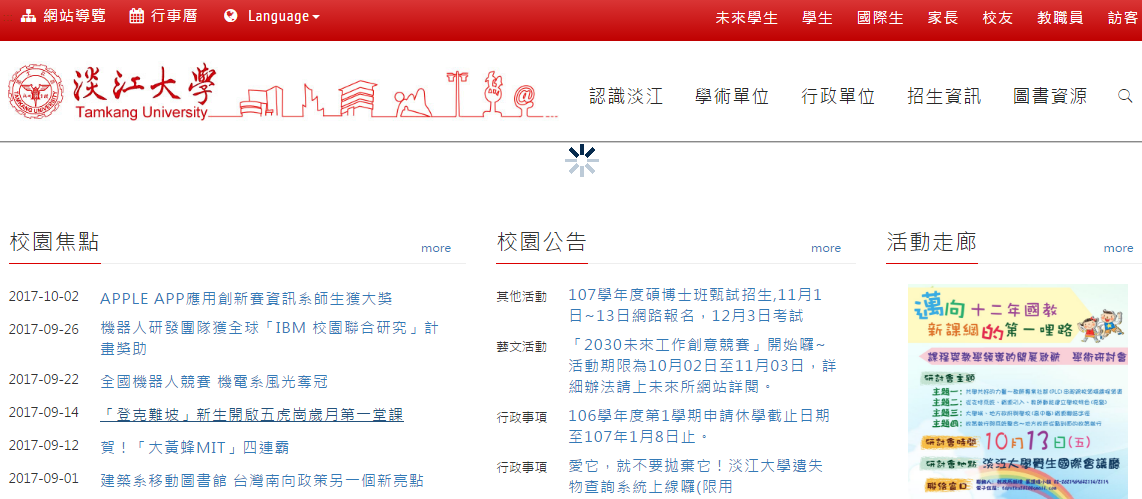Open news about IBM 校園聯合研究 grant
Screen dimensions: 1142x499
(x=269, y=338)
